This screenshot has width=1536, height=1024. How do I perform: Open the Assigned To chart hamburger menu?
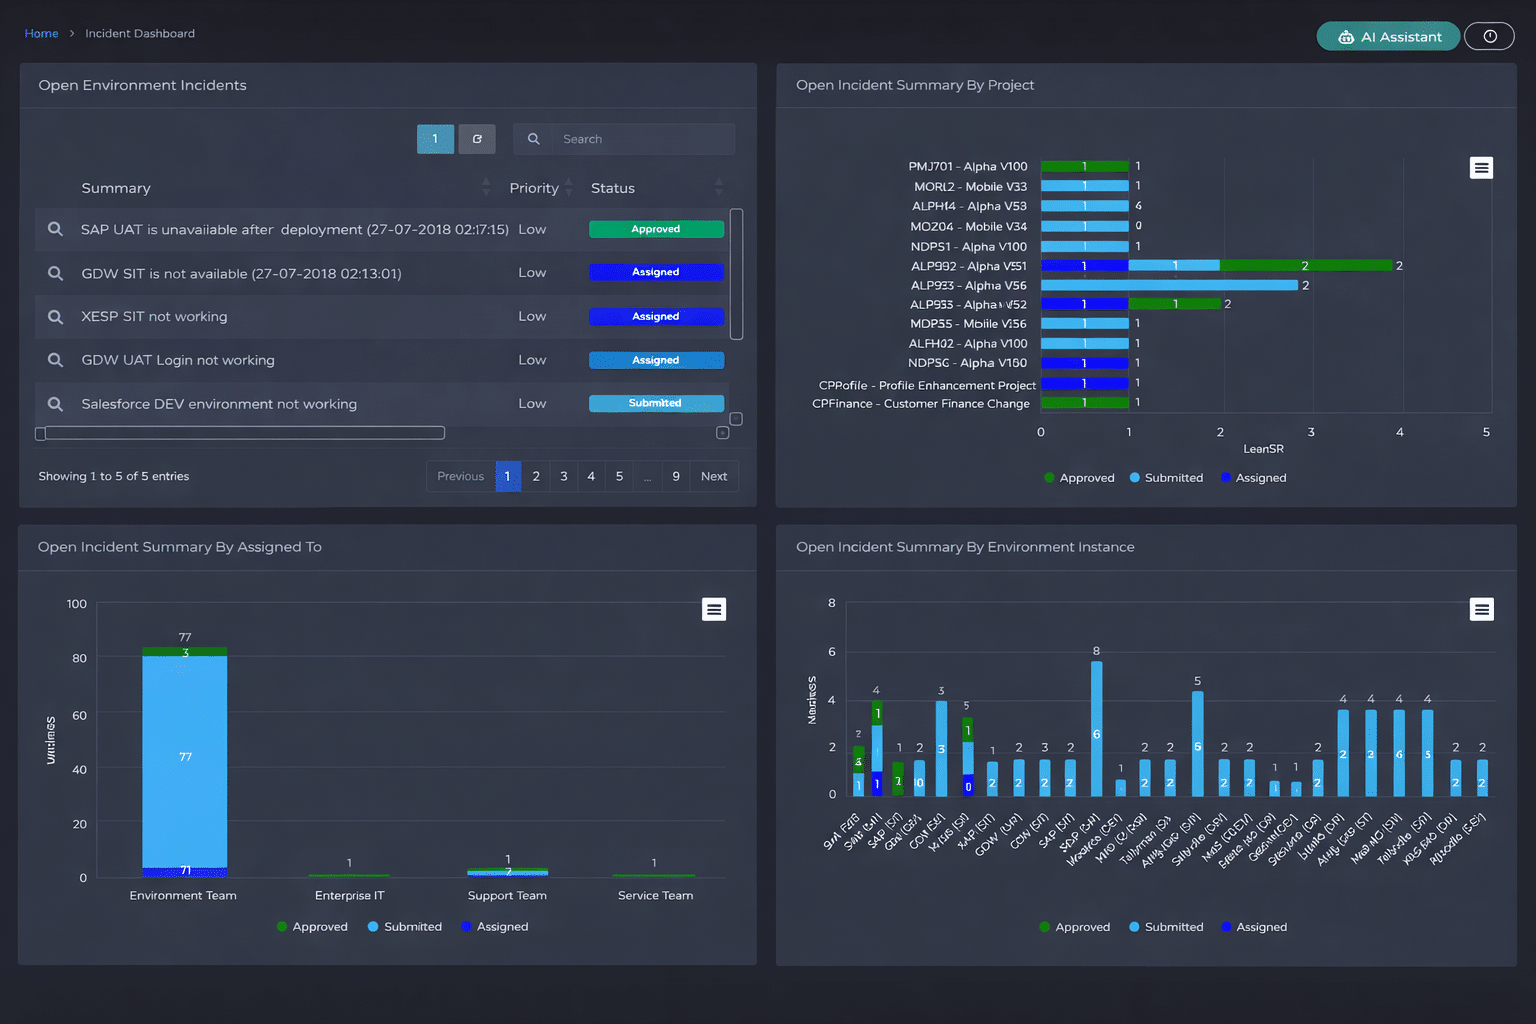click(713, 609)
